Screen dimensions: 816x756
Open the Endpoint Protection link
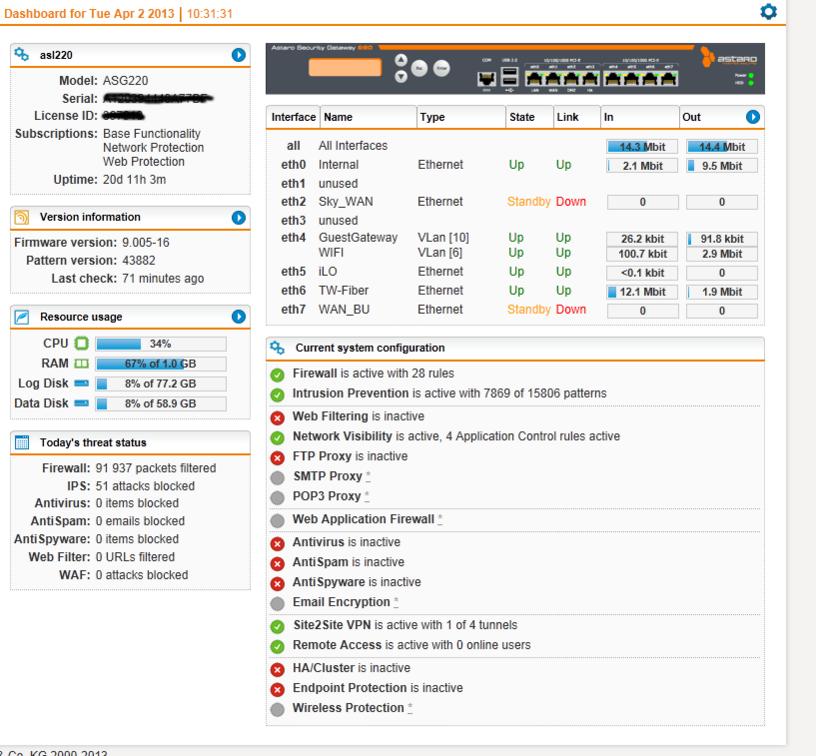point(350,687)
